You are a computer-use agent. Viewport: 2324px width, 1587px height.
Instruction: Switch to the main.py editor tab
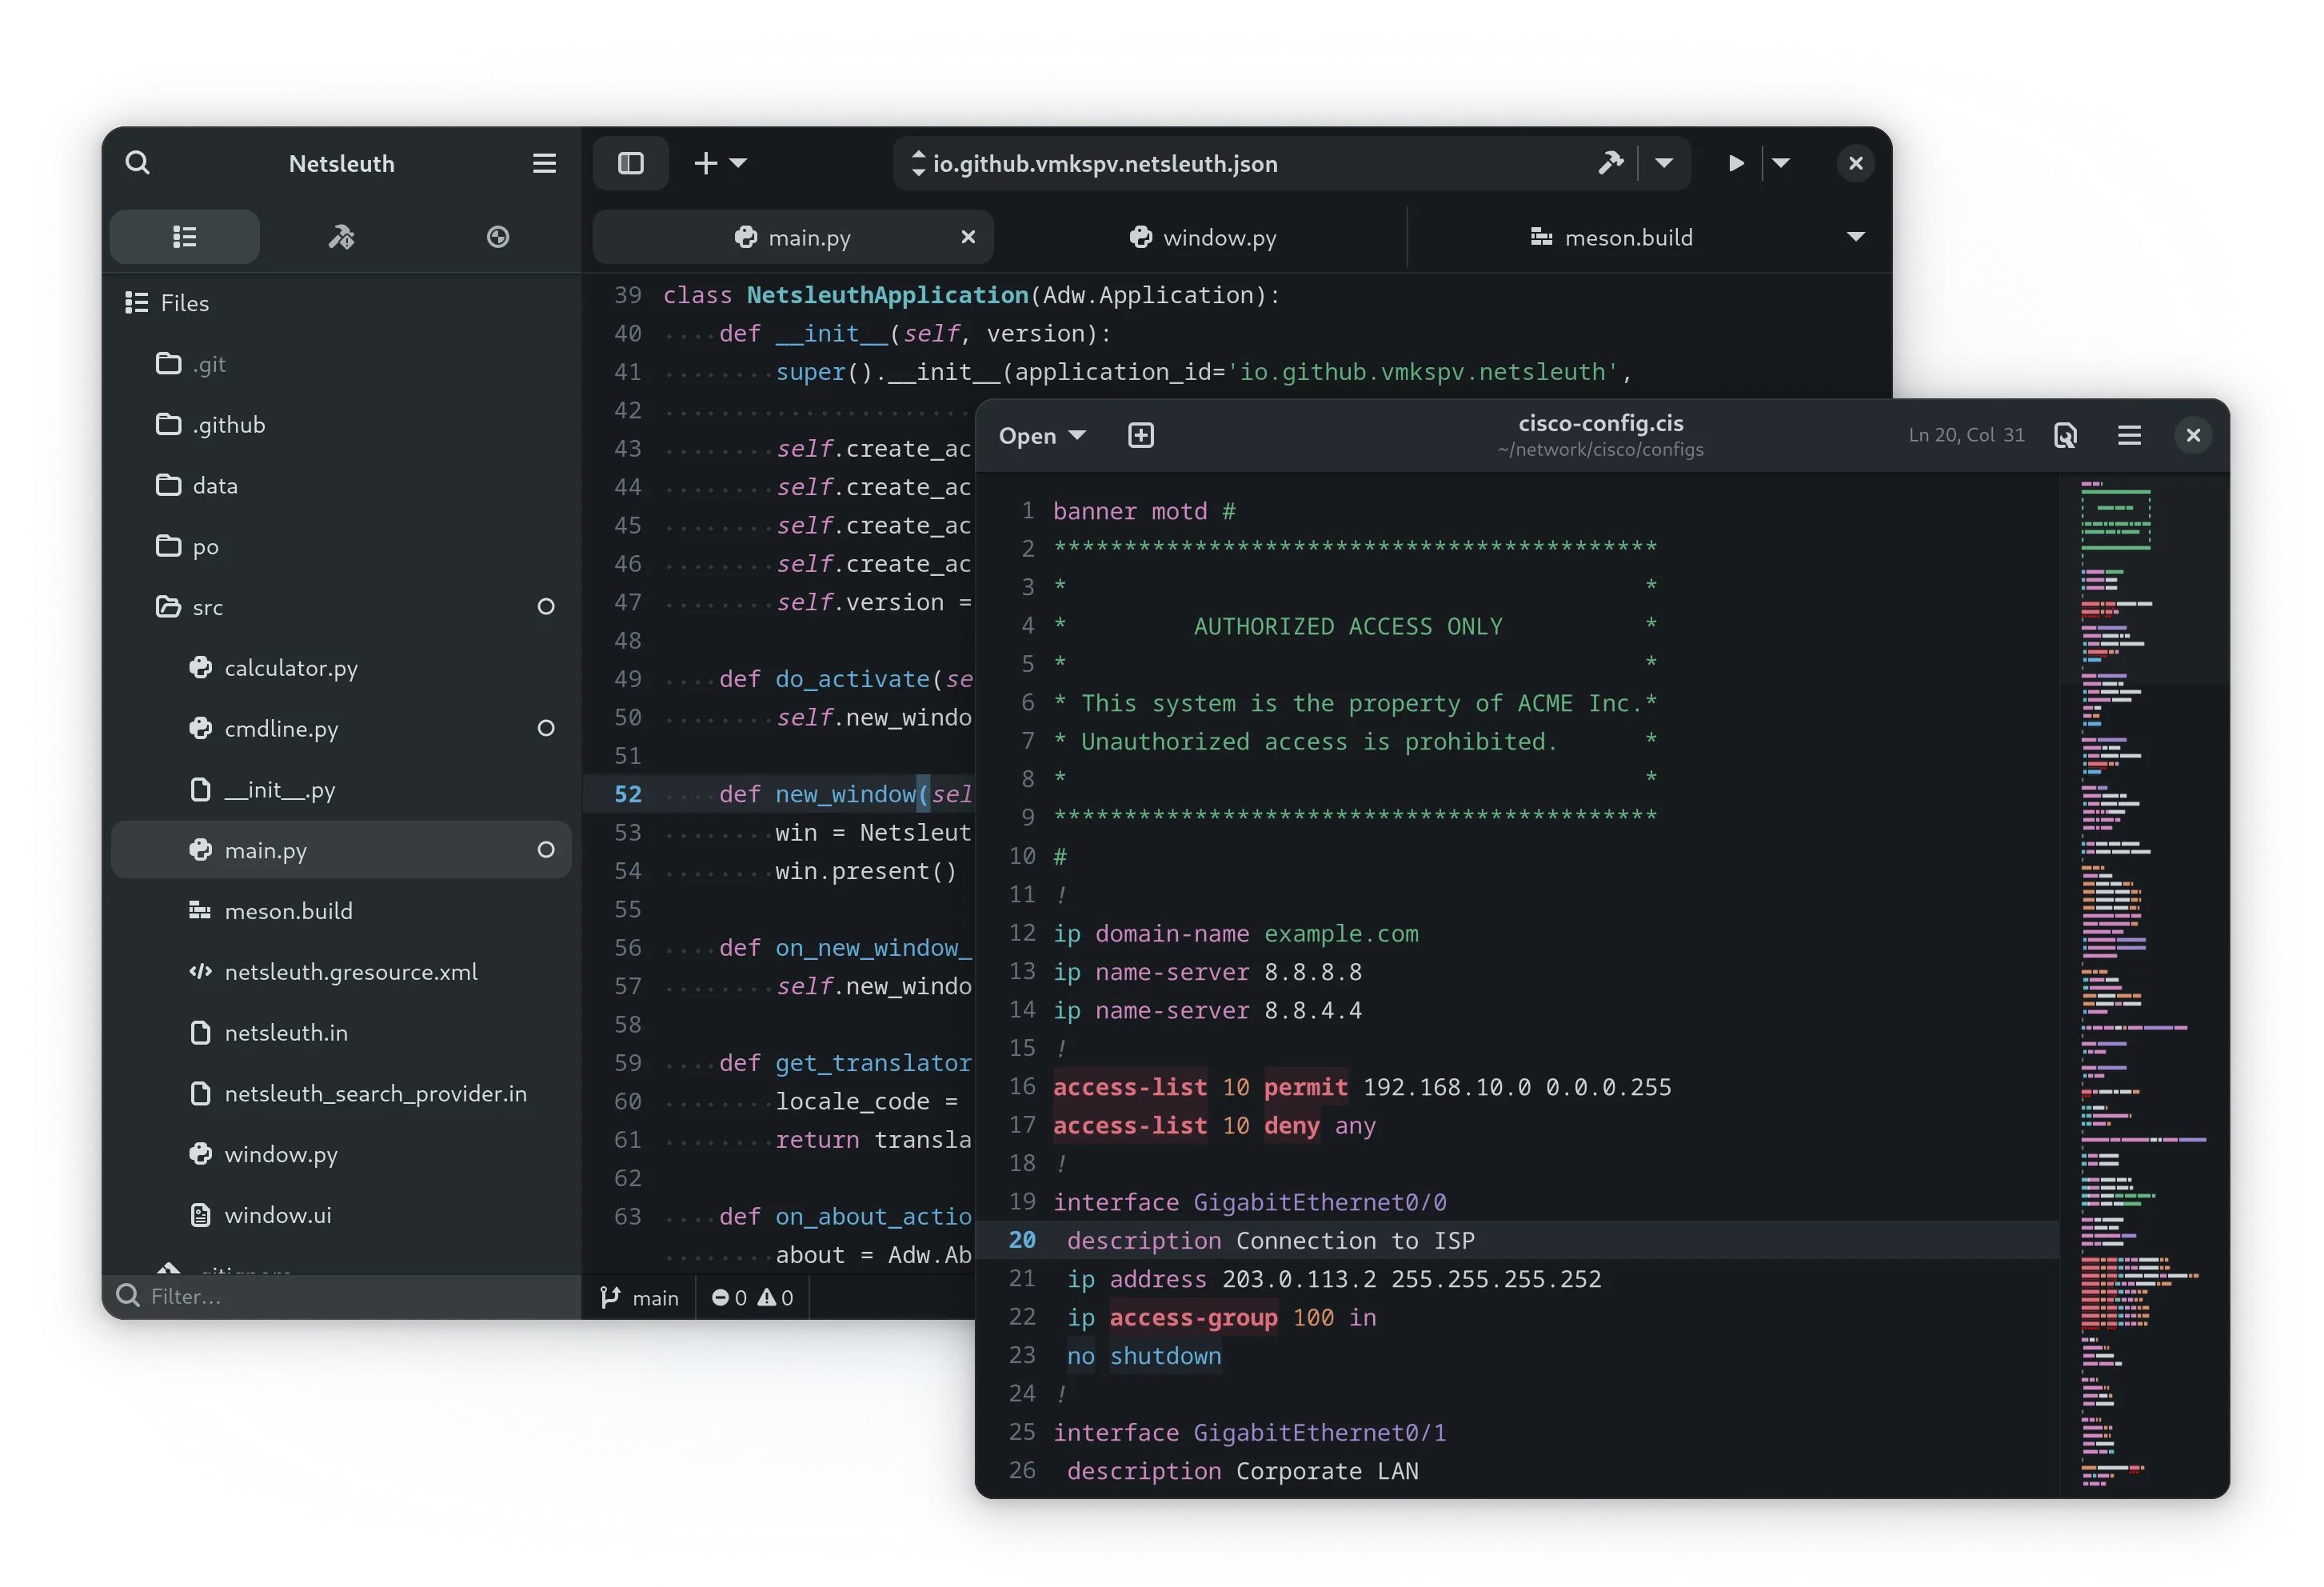coord(792,237)
